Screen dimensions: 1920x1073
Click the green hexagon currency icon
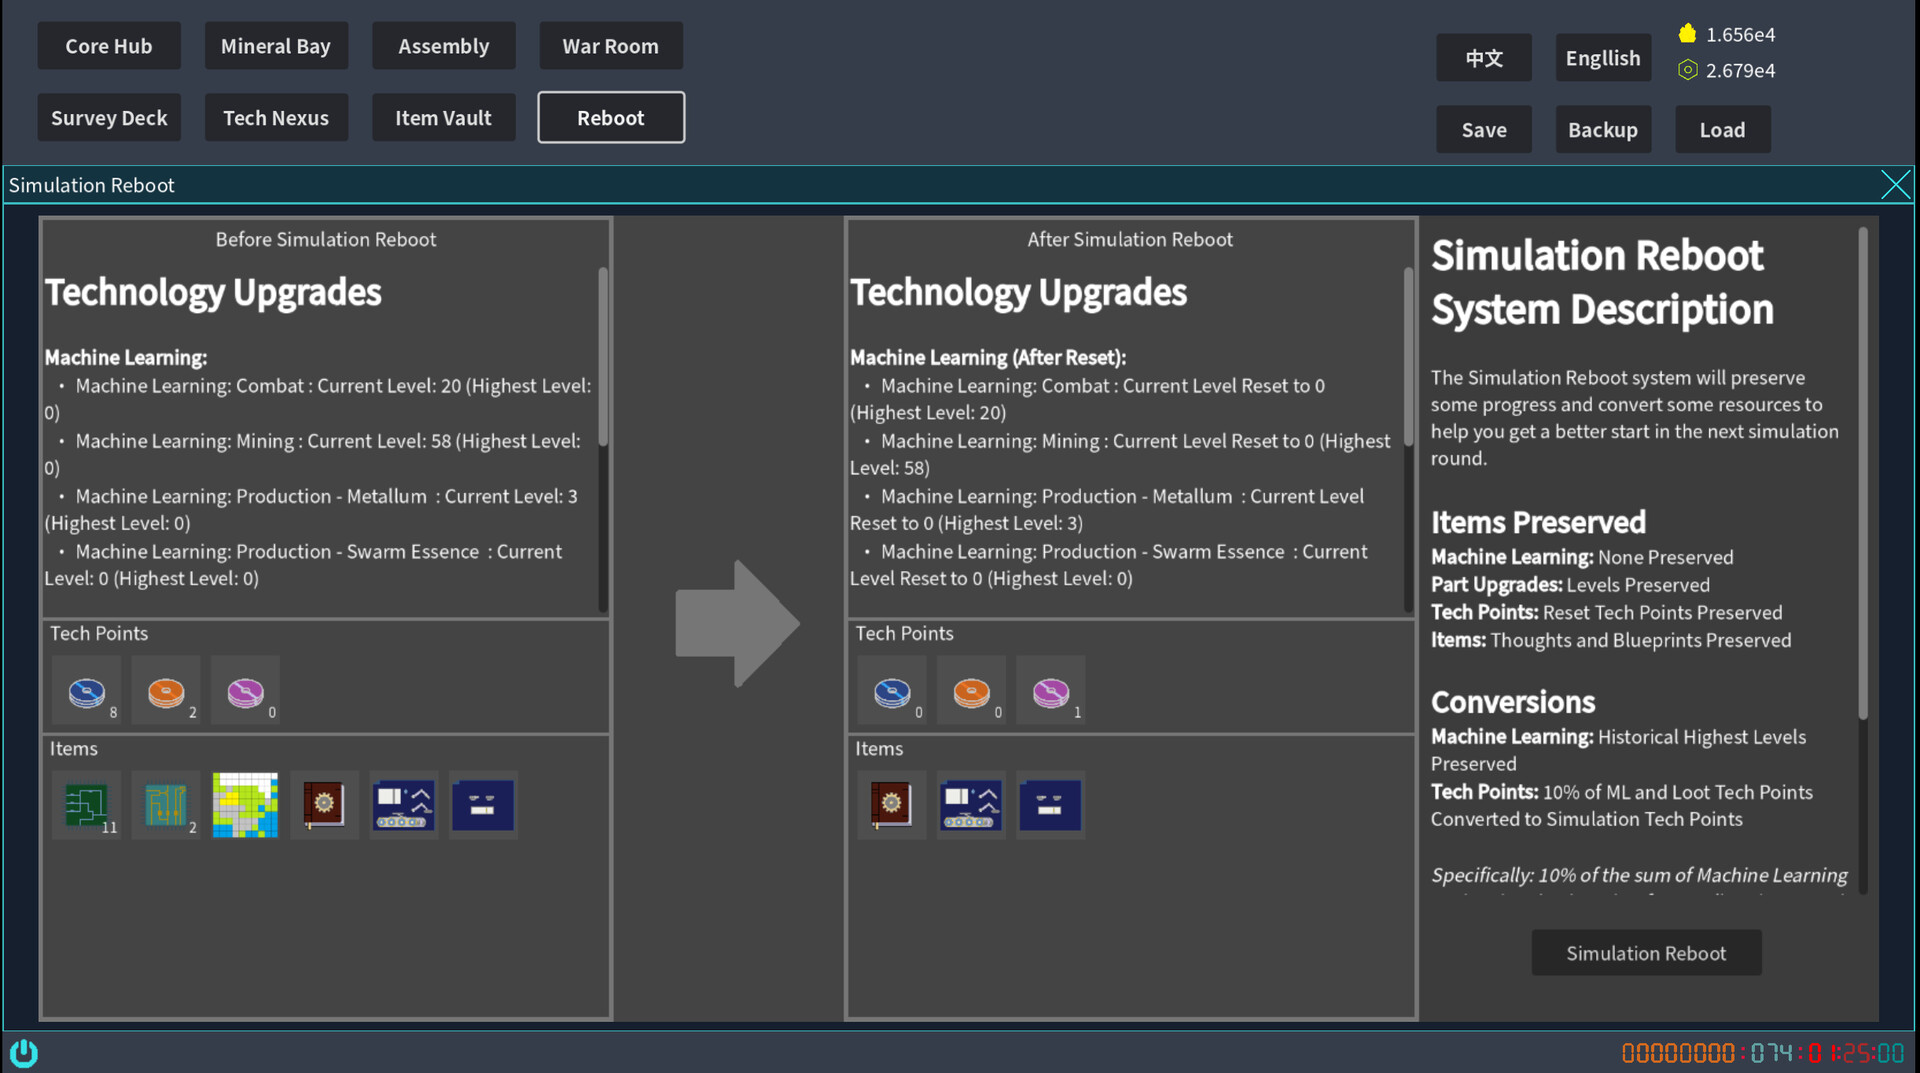[x=1689, y=70]
